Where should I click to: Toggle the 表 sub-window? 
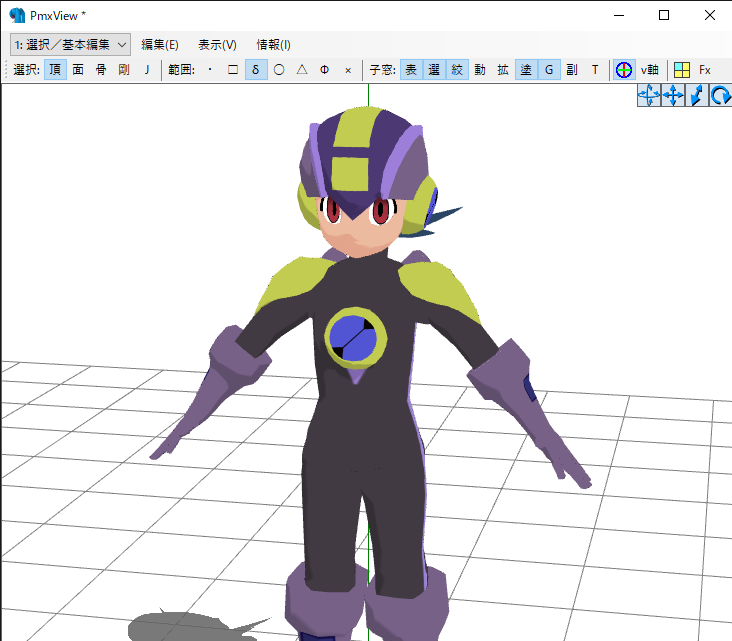pyautogui.click(x=411, y=70)
